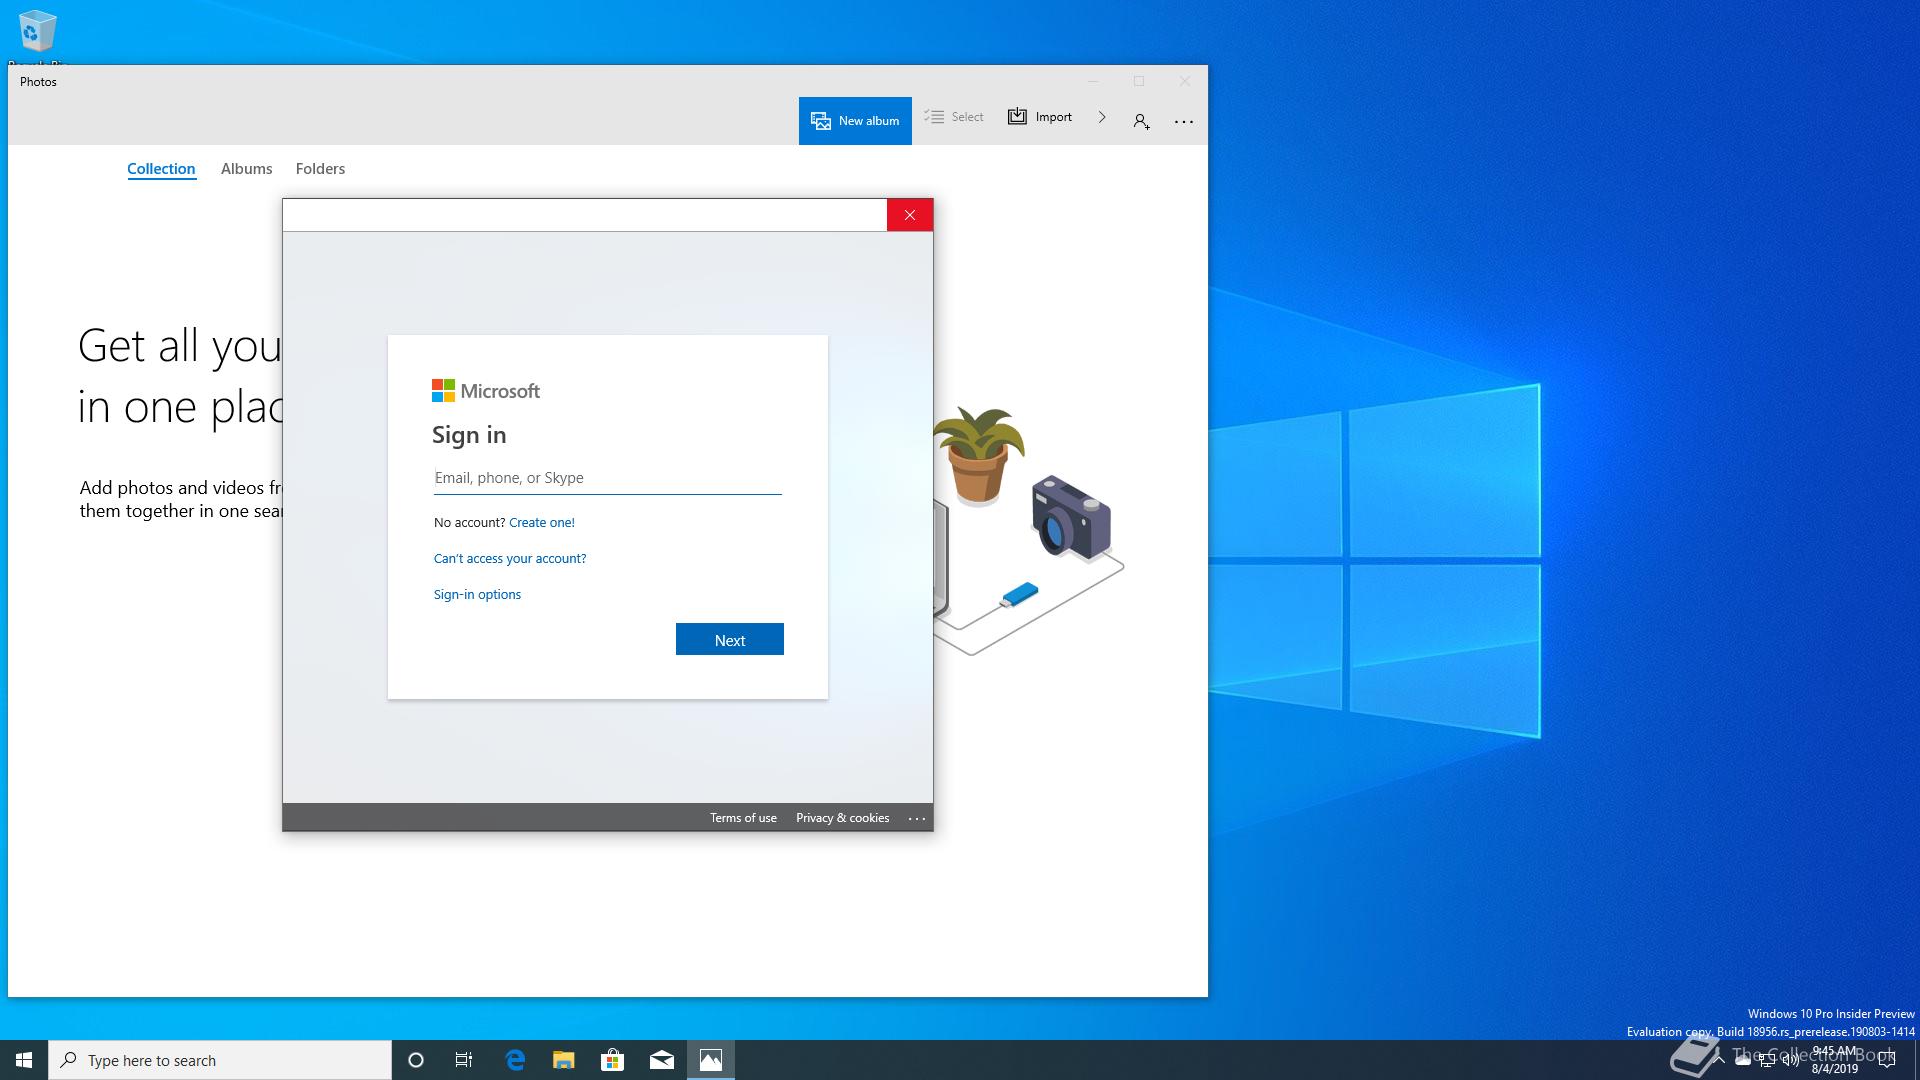The width and height of the screenshot is (1920, 1080).
Task: Follow the Create one! link
Action: pos(542,522)
